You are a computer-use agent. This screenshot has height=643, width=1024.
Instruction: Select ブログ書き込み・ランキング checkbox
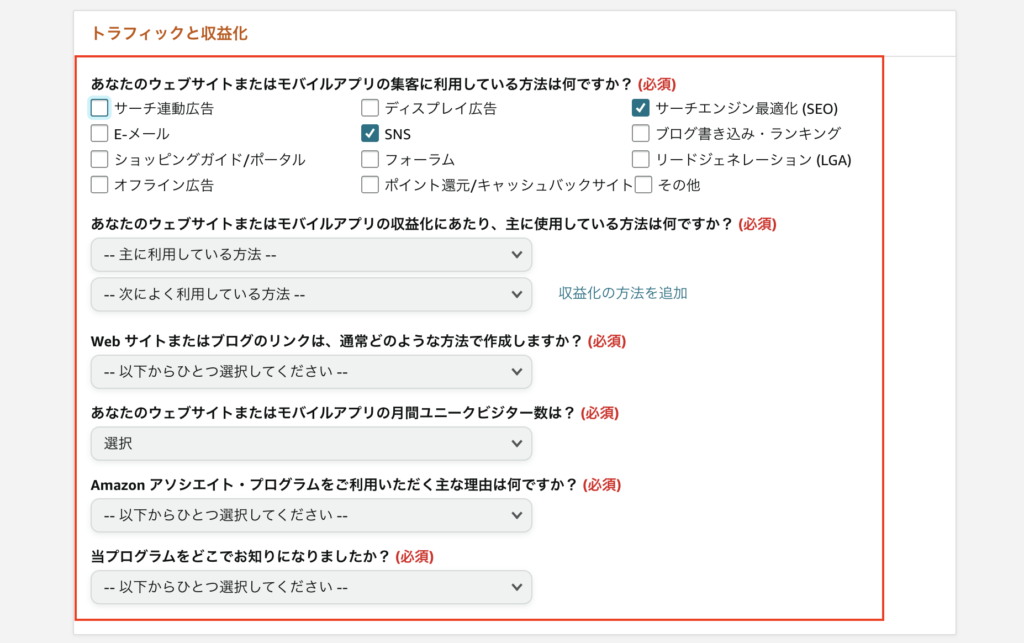coord(641,134)
